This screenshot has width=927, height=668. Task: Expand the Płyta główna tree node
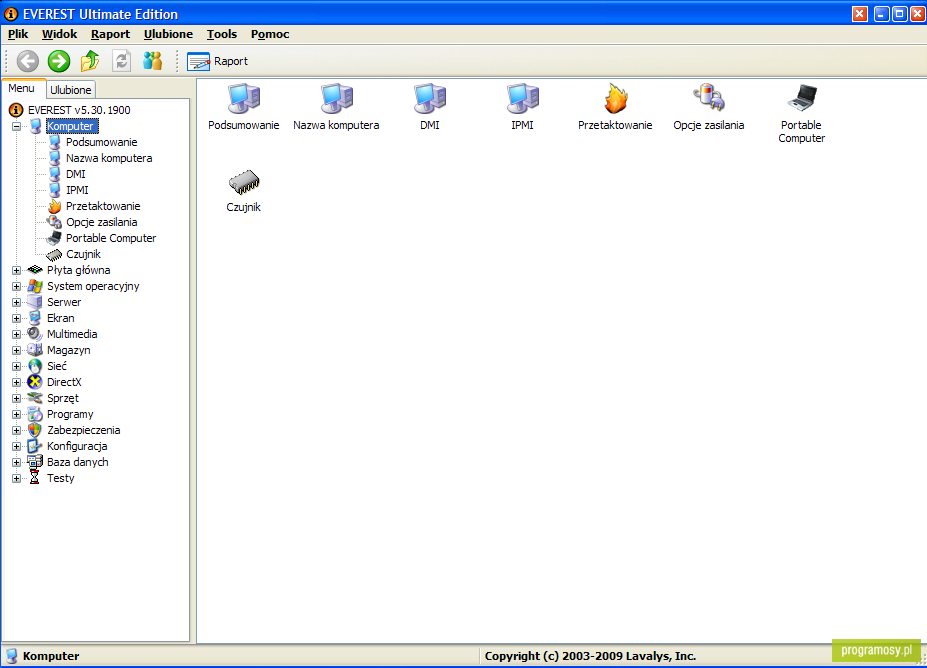pyautogui.click(x=17, y=270)
